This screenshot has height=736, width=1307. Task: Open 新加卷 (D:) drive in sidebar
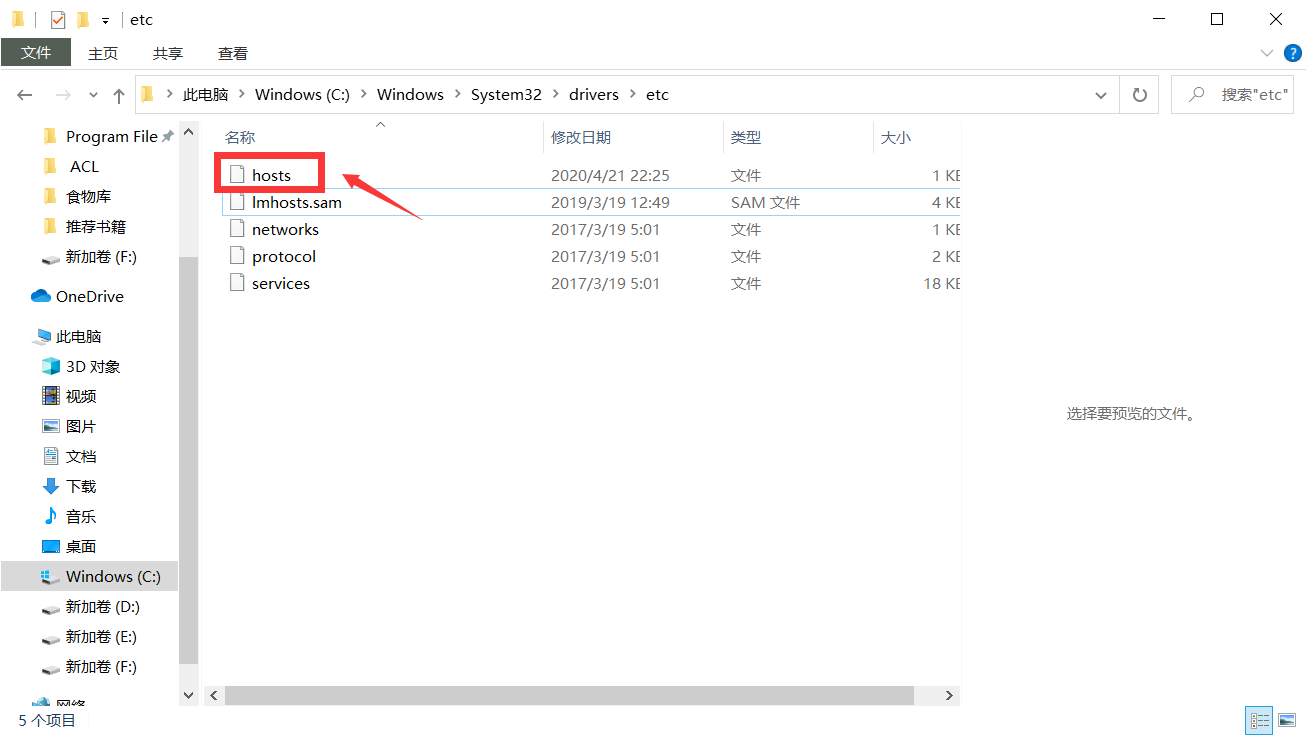(102, 606)
